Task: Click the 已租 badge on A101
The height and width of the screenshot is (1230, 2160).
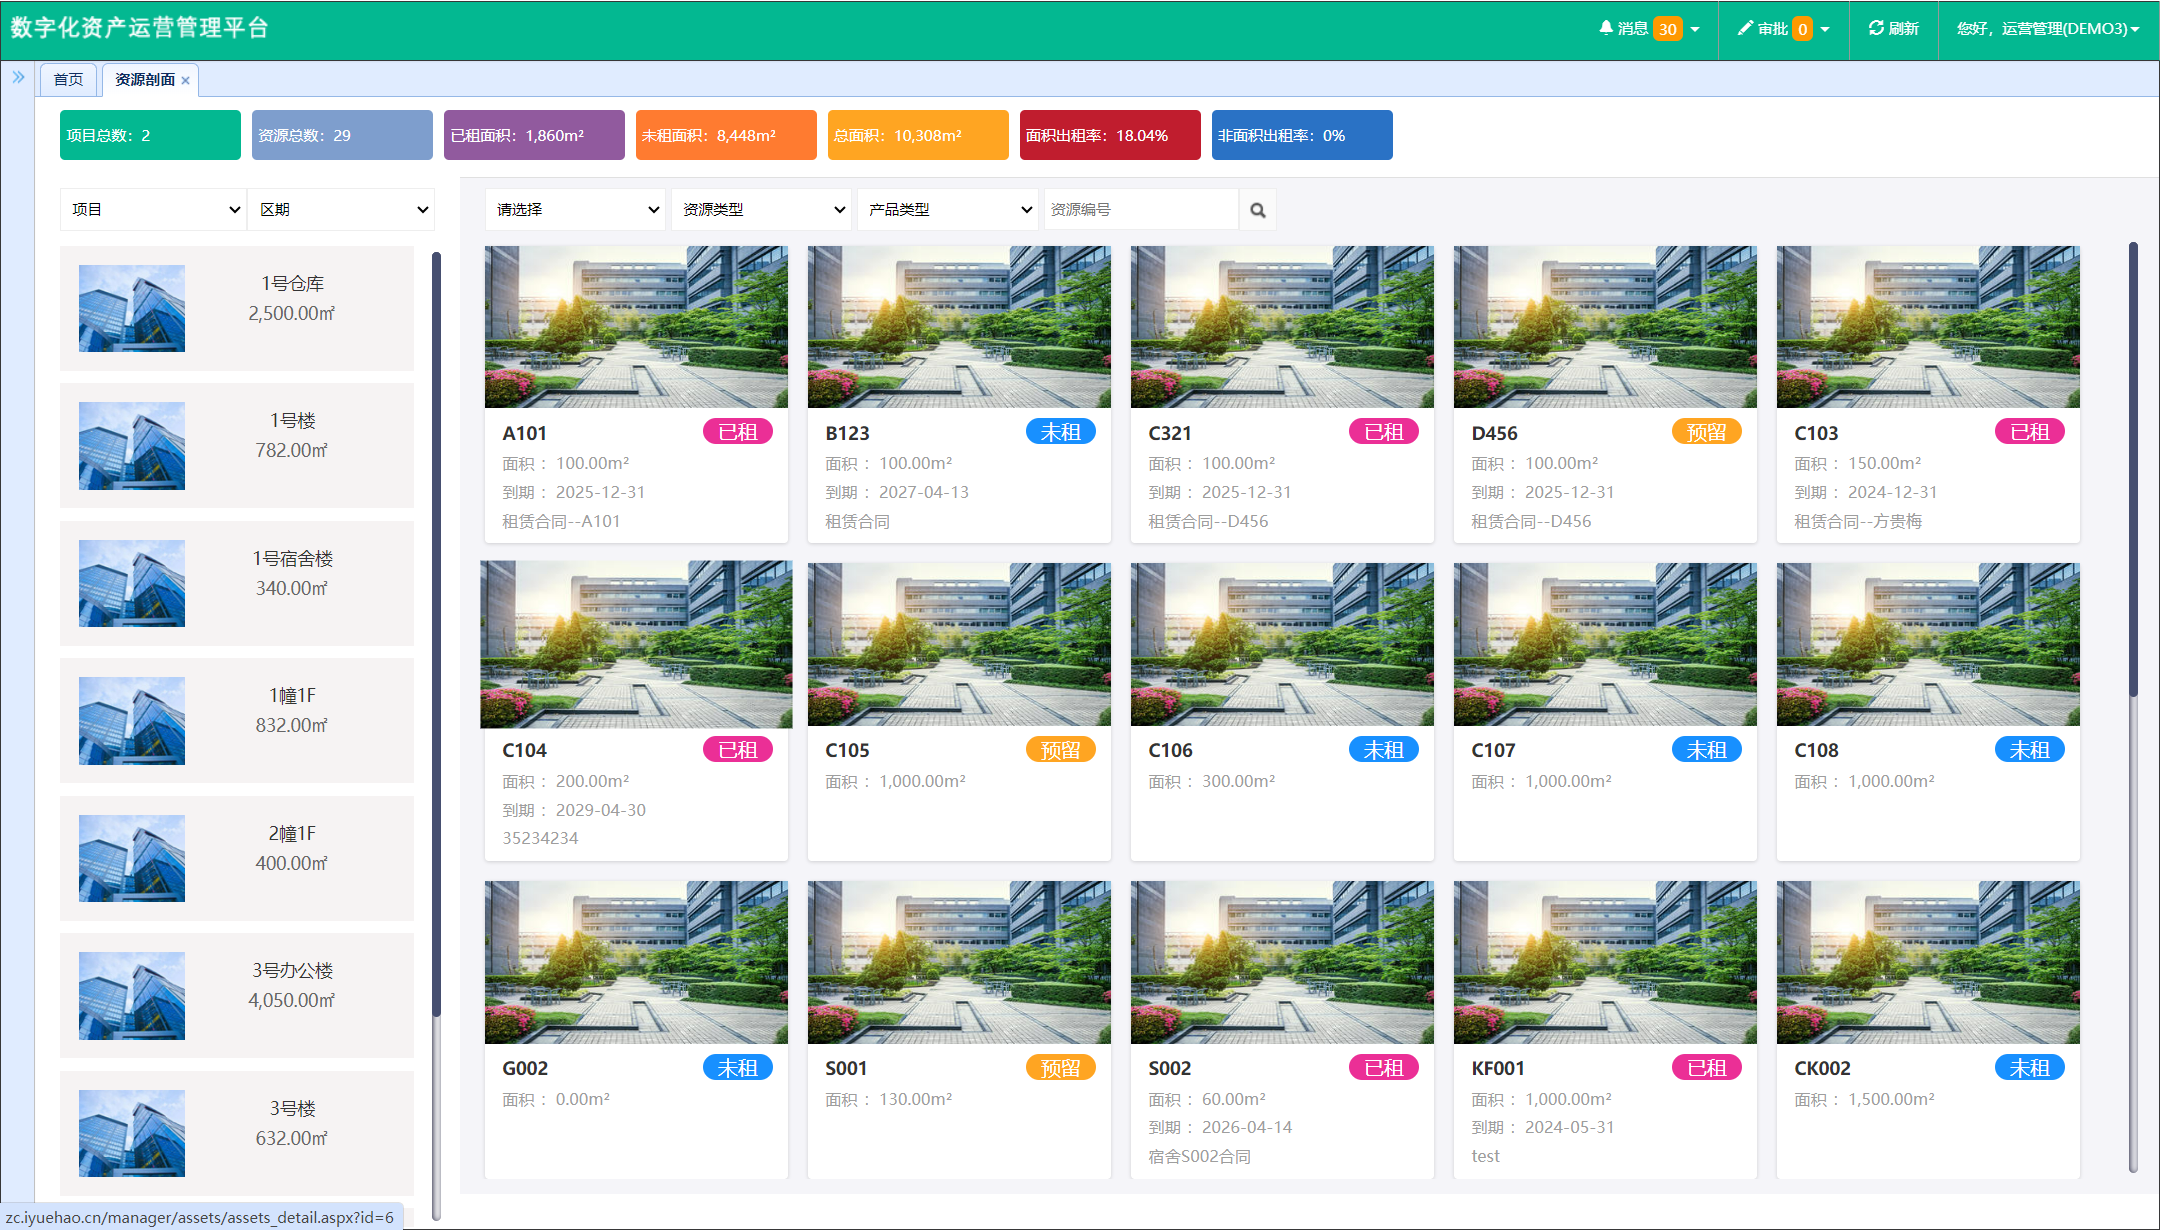Action: 738,432
